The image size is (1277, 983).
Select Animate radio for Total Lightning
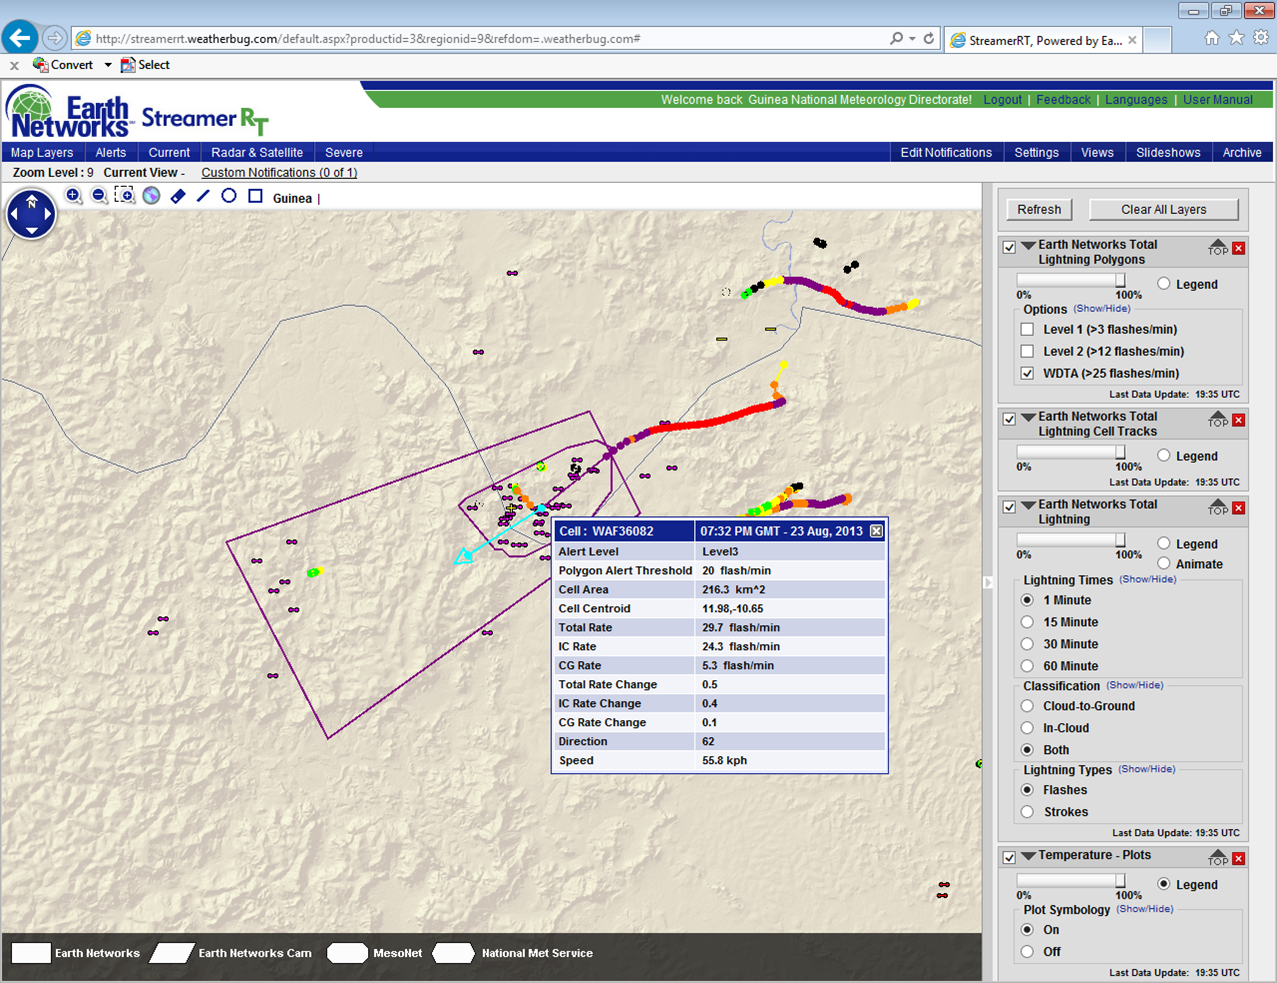pos(1164,564)
